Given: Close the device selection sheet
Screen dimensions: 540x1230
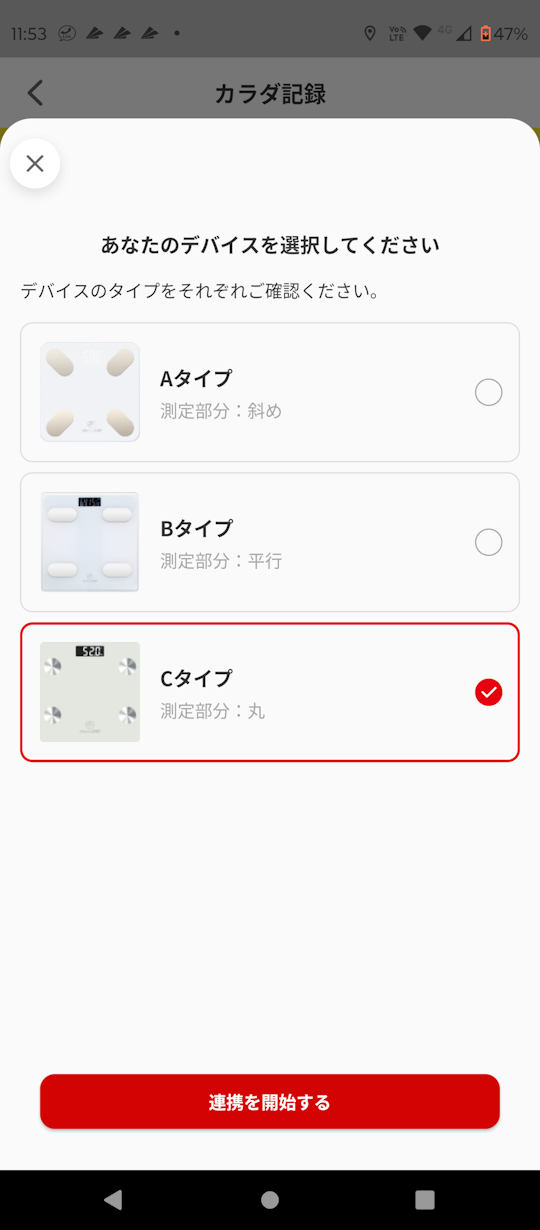Looking at the screenshot, I should [35, 163].
